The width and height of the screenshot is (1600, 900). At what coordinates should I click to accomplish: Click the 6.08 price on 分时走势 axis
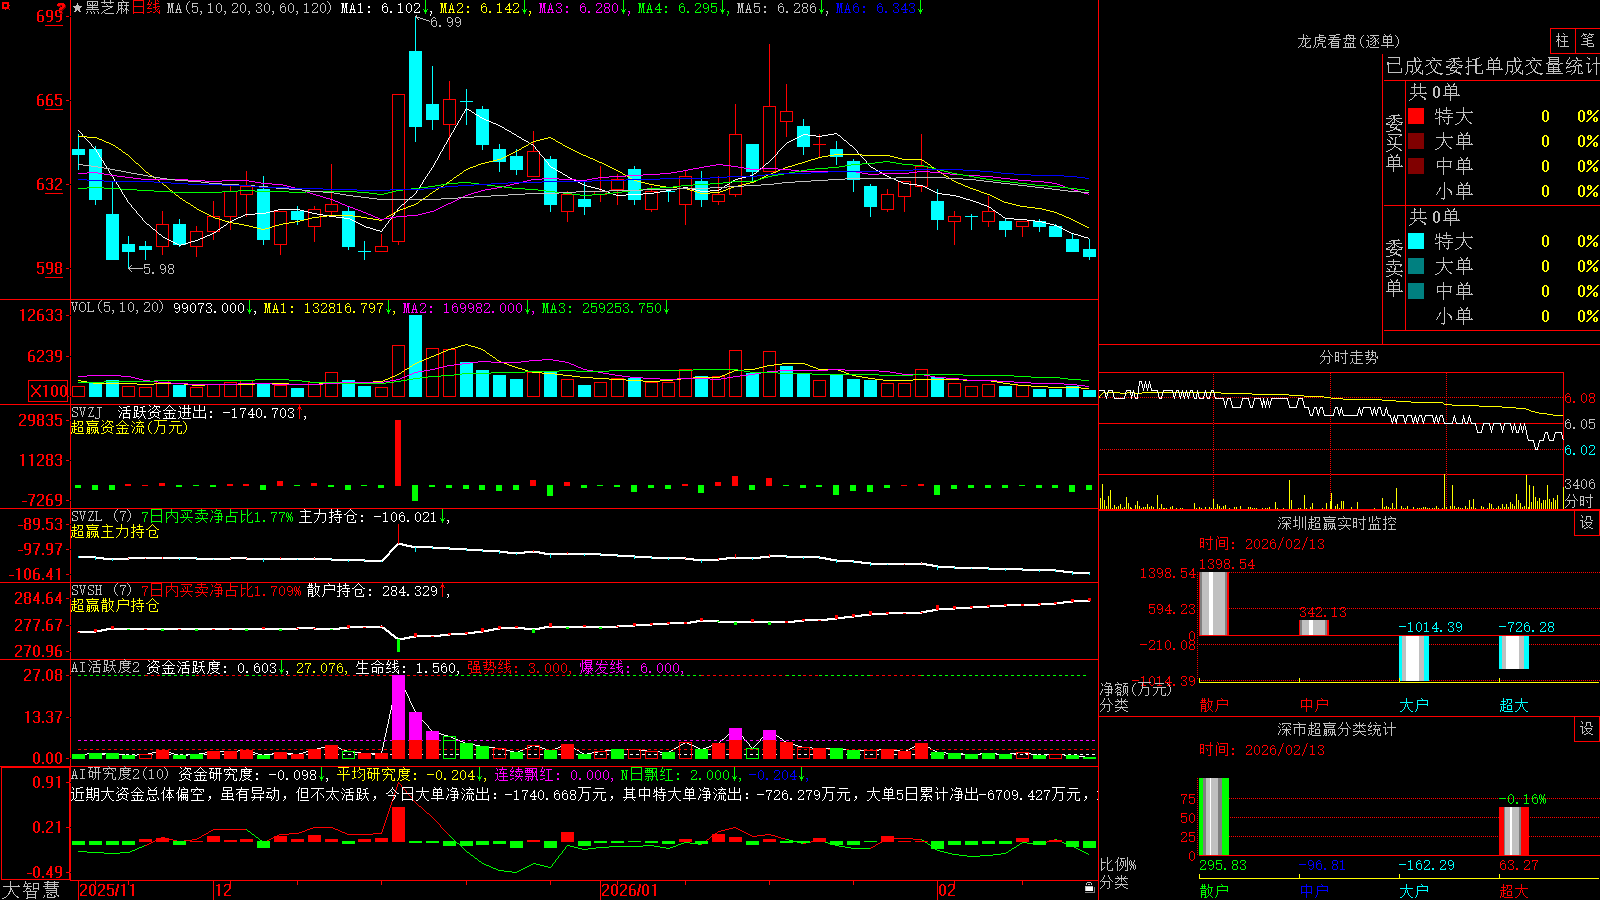(x=1580, y=398)
